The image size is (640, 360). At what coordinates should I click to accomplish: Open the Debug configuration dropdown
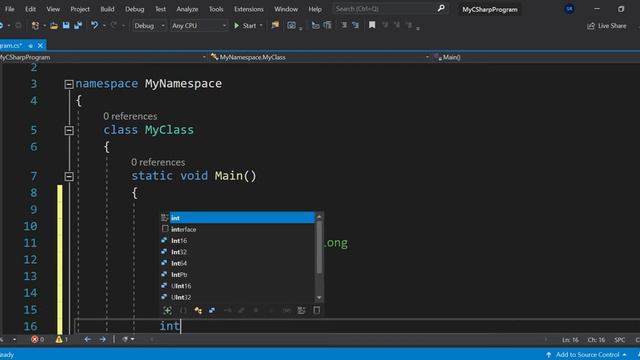[149, 26]
